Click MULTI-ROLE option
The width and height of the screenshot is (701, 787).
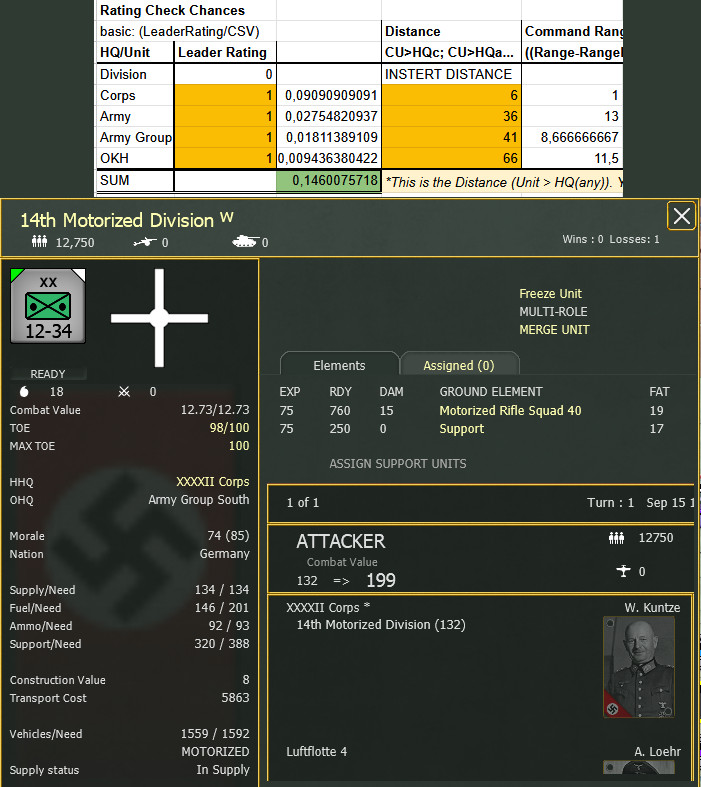[x=553, y=312]
